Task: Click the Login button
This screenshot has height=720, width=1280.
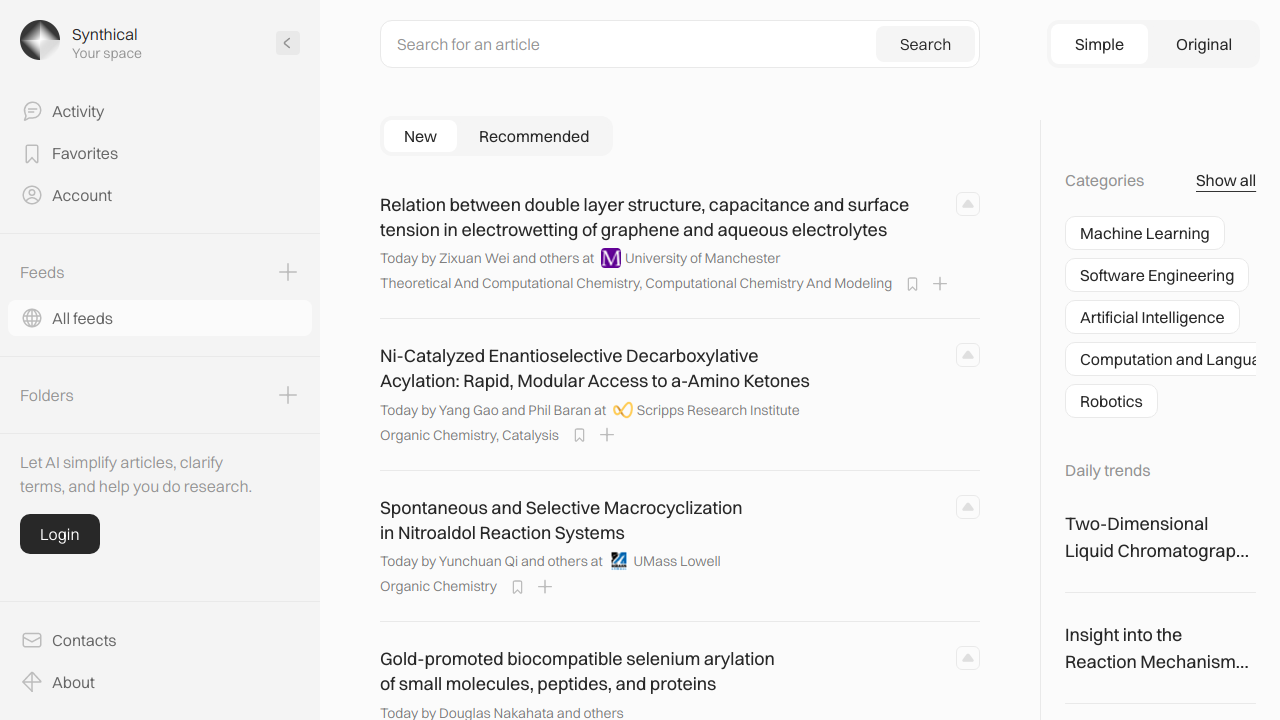Action: 60,534
